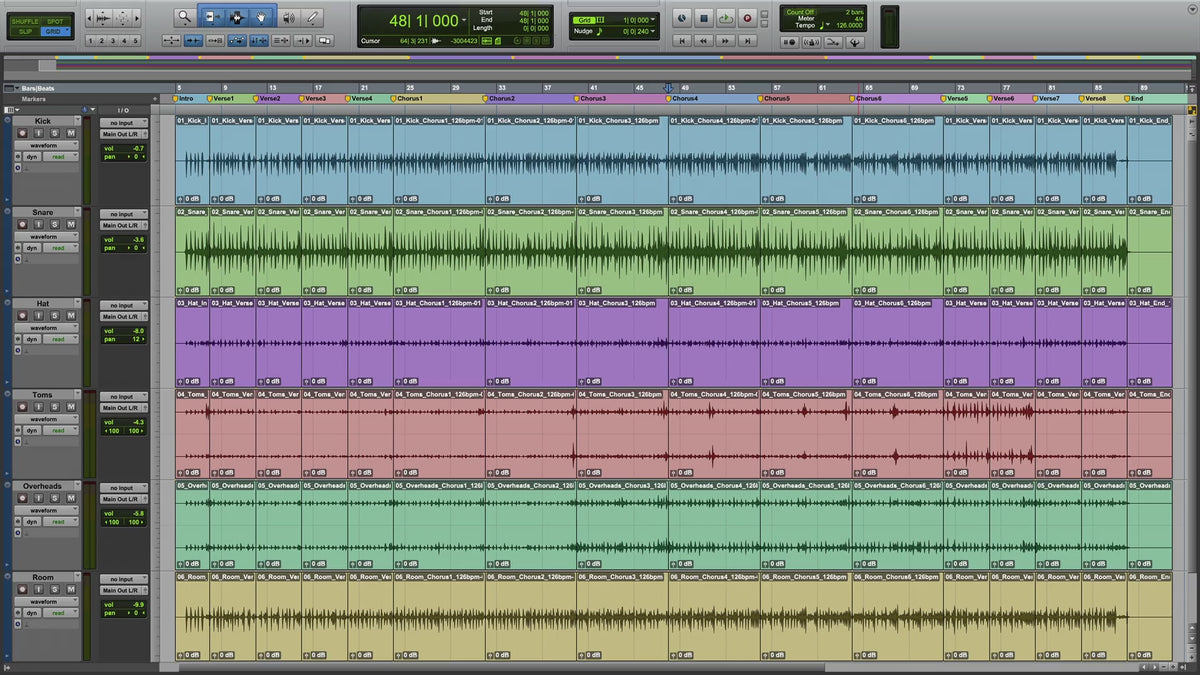Choose the Pencil tool

(314, 17)
